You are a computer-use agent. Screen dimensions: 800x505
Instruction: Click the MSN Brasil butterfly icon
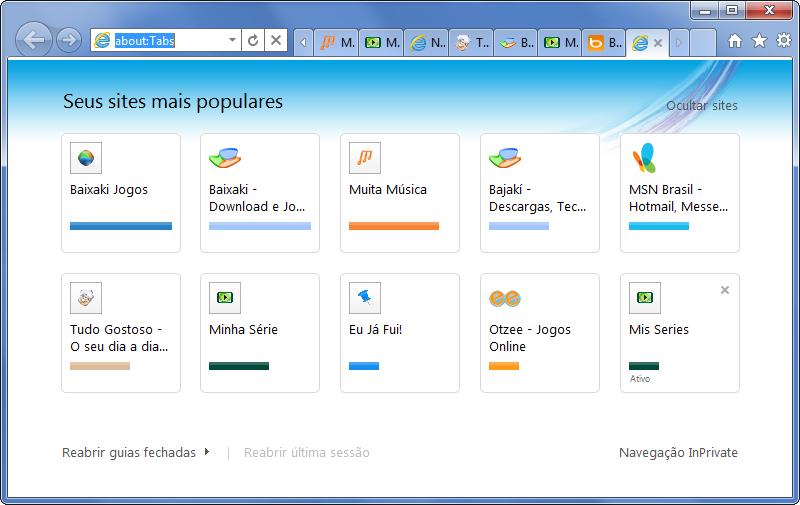[644, 158]
